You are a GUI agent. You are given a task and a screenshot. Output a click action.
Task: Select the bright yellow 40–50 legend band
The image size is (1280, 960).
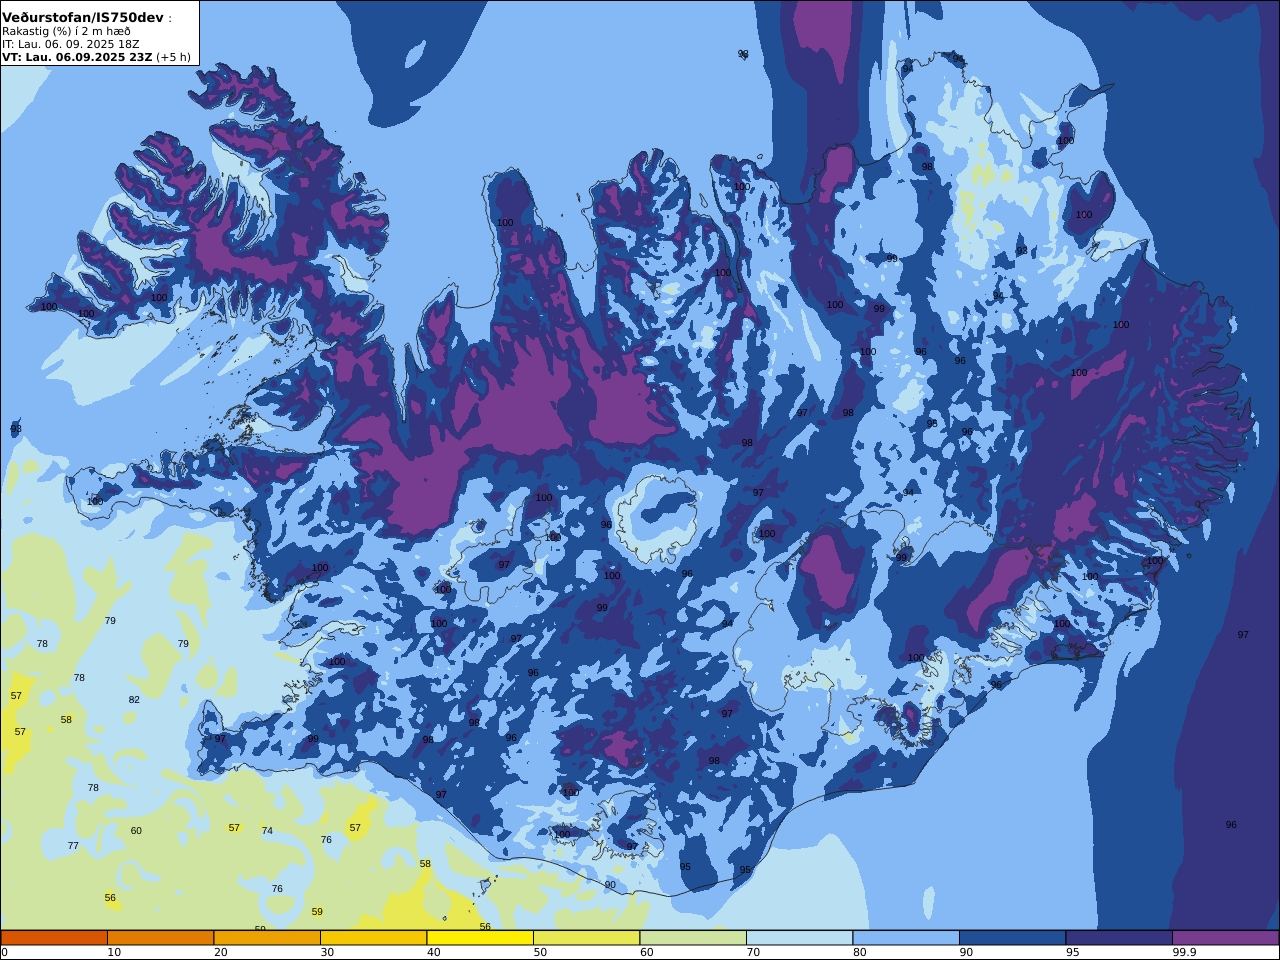pyautogui.click(x=480, y=938)
